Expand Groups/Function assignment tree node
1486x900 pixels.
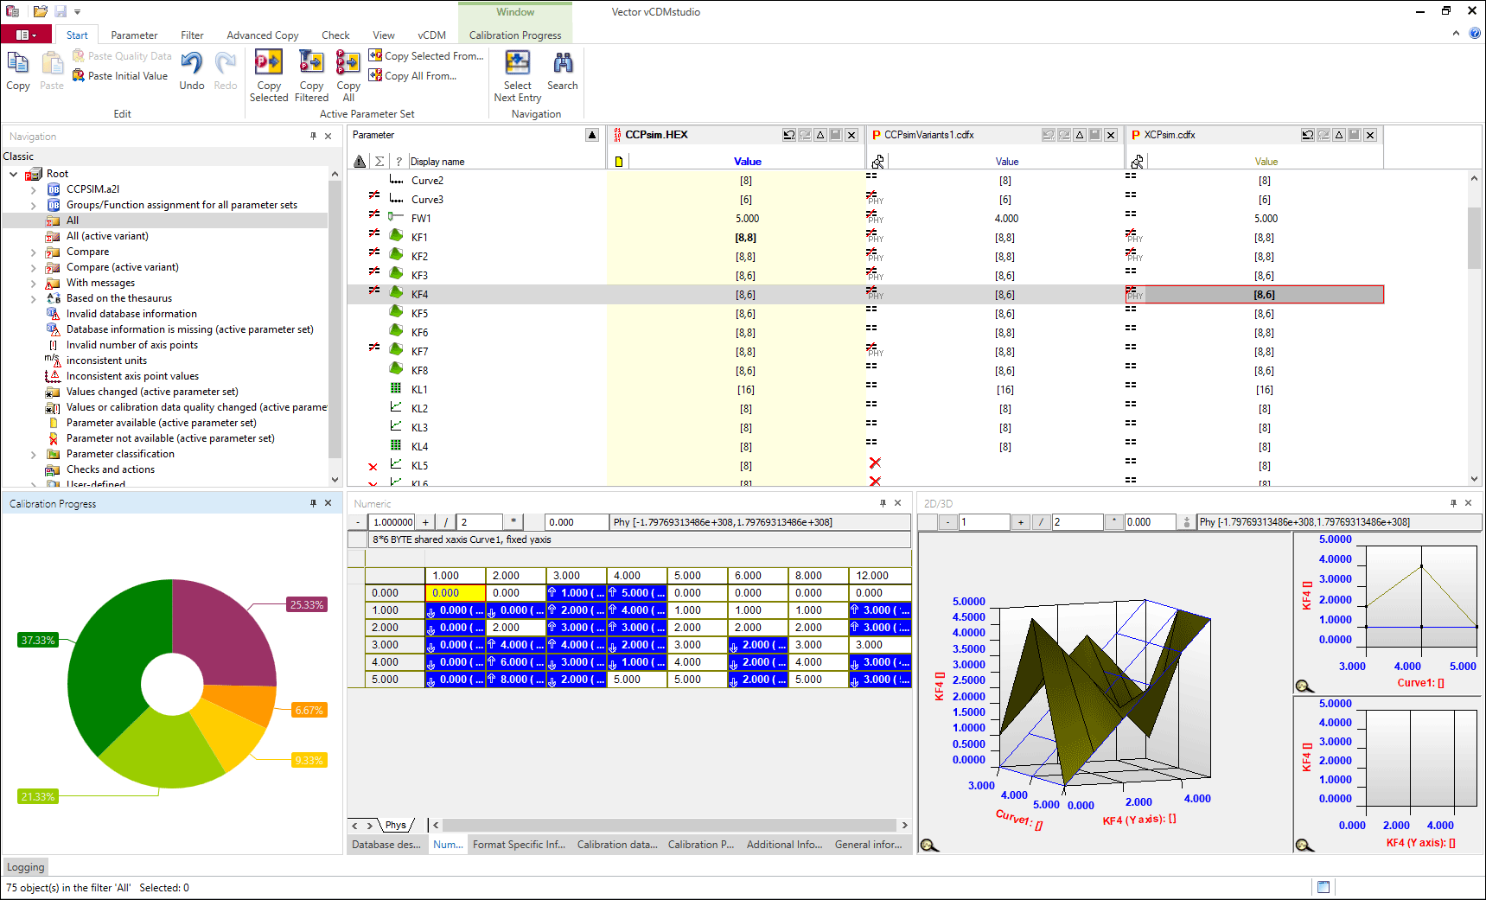tap(33, 205)
